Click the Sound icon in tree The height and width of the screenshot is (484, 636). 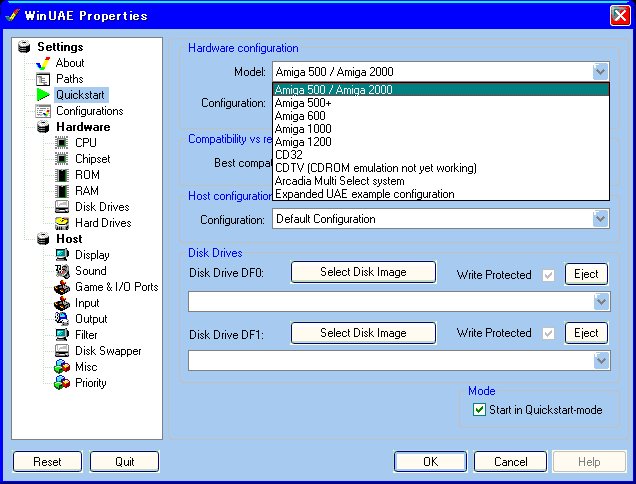pos(62,271)
